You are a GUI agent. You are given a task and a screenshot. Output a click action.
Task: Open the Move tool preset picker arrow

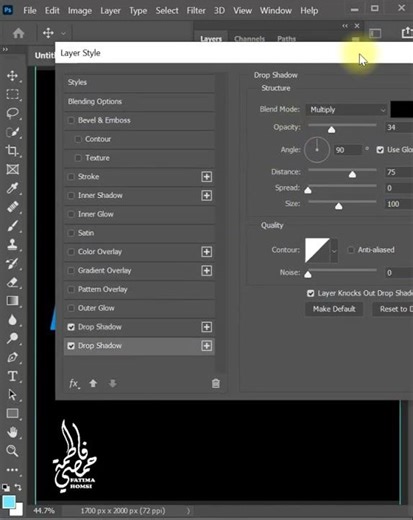[63, 33]
